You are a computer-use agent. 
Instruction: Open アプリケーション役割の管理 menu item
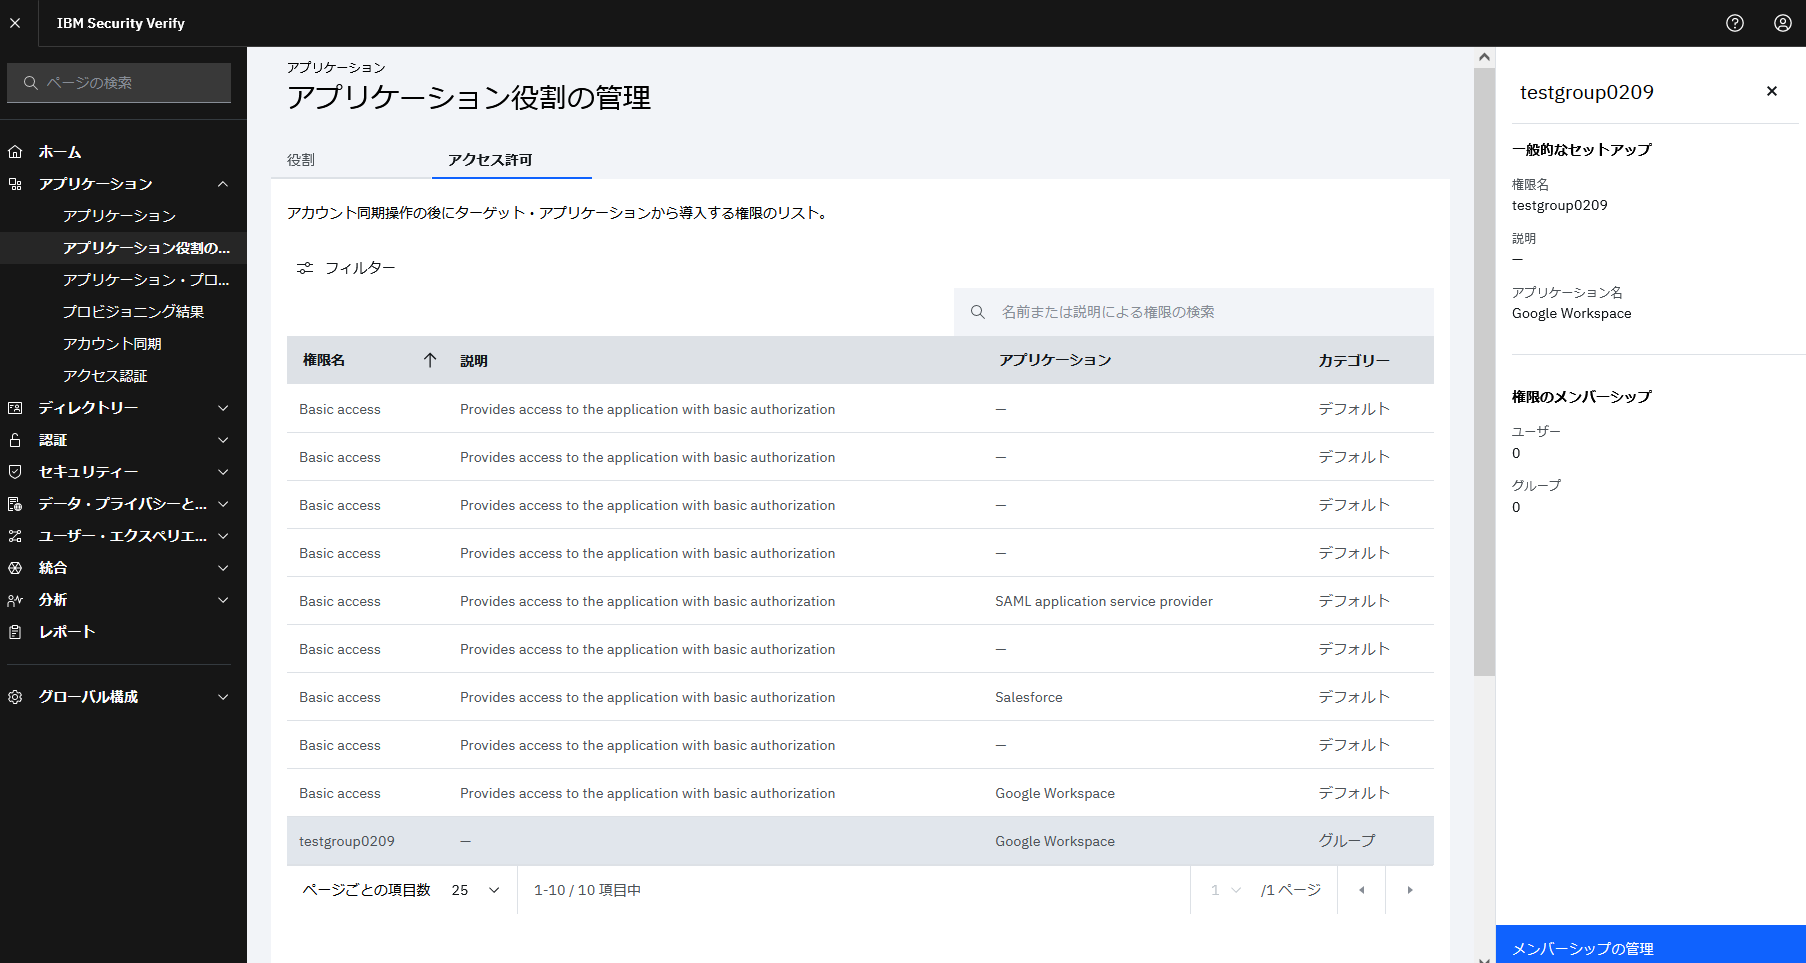123,248
